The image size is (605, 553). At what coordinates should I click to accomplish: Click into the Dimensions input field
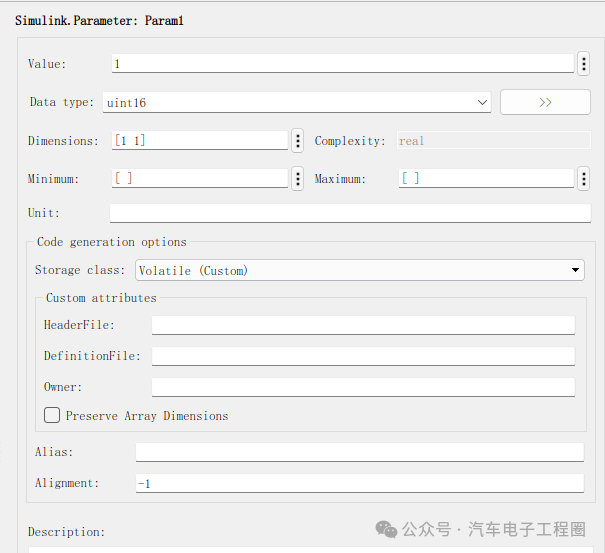(x=200, y=140)
